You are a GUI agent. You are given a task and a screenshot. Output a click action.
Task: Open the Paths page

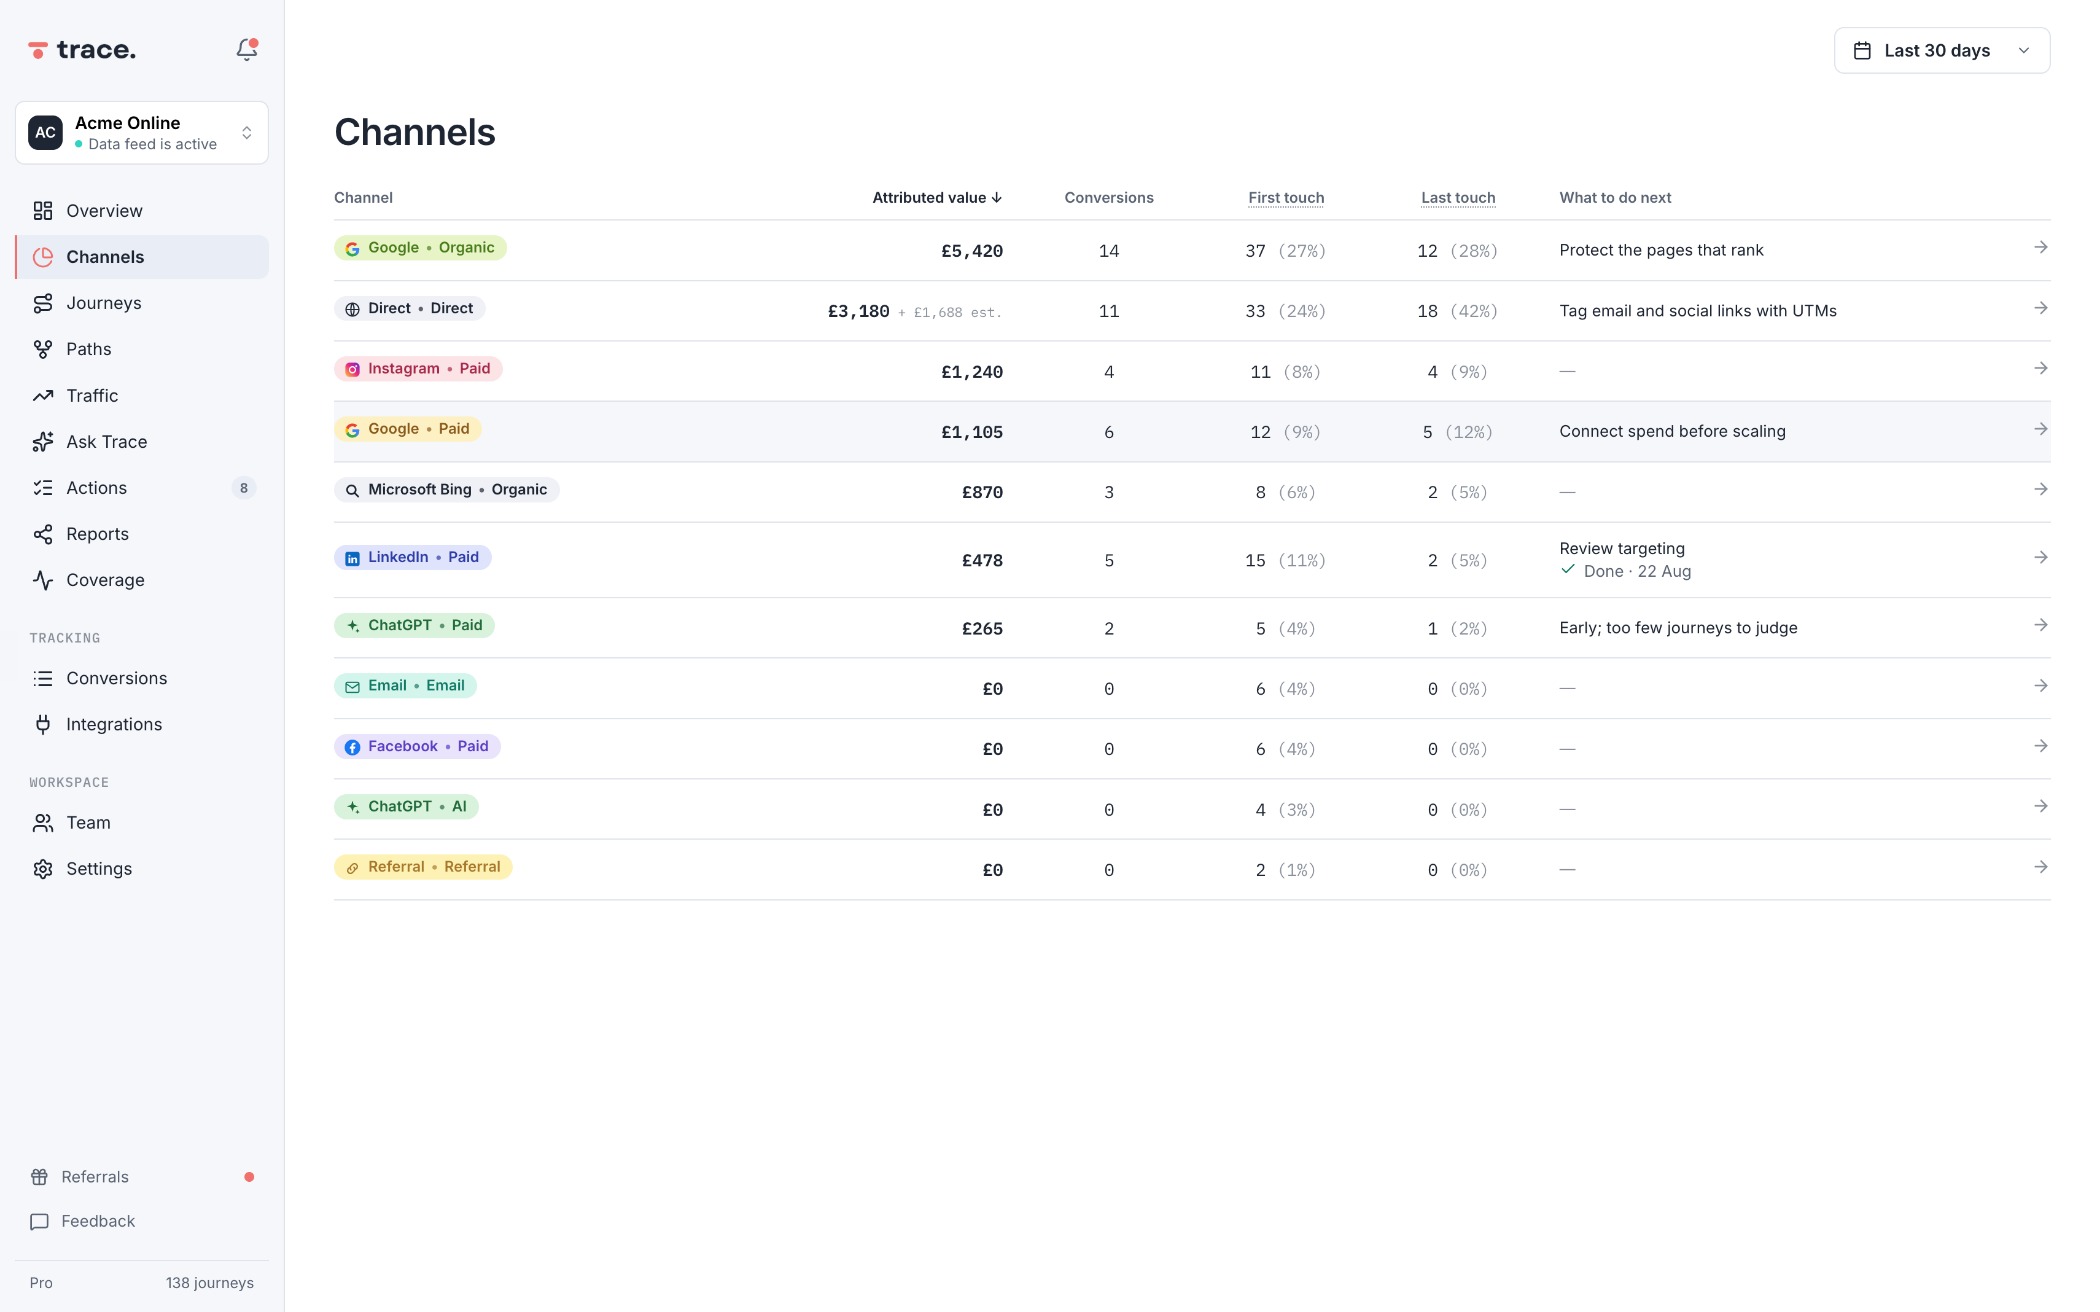click(142, 349)
